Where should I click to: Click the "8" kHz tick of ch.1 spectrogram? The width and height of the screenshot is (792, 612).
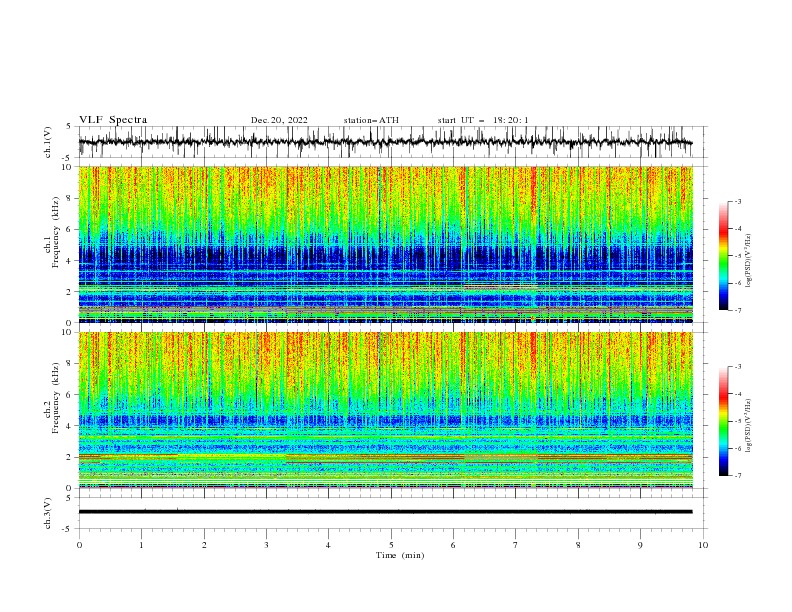tap(70, 198)
